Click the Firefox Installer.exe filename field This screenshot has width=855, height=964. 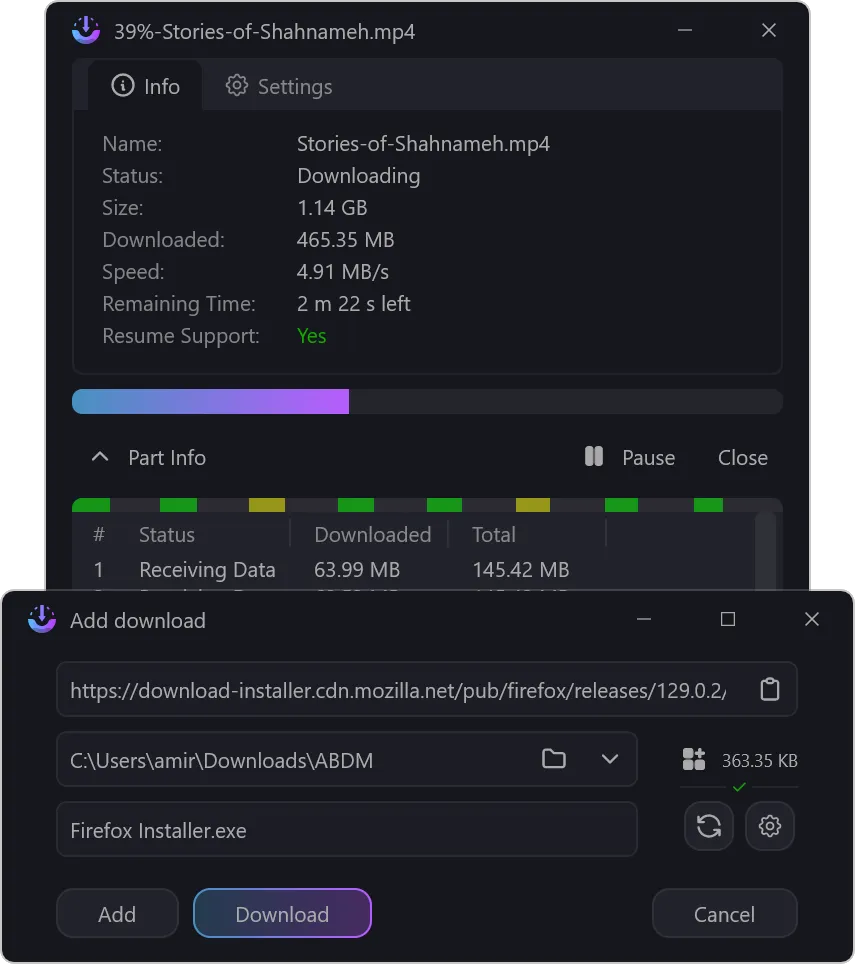pos(346,830)
